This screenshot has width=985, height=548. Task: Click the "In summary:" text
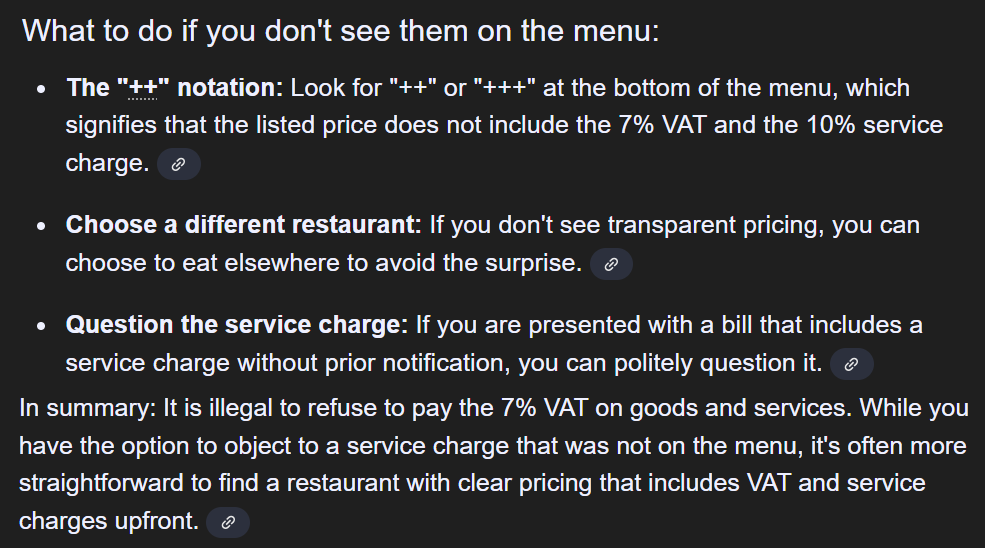[x=79, y=408]
